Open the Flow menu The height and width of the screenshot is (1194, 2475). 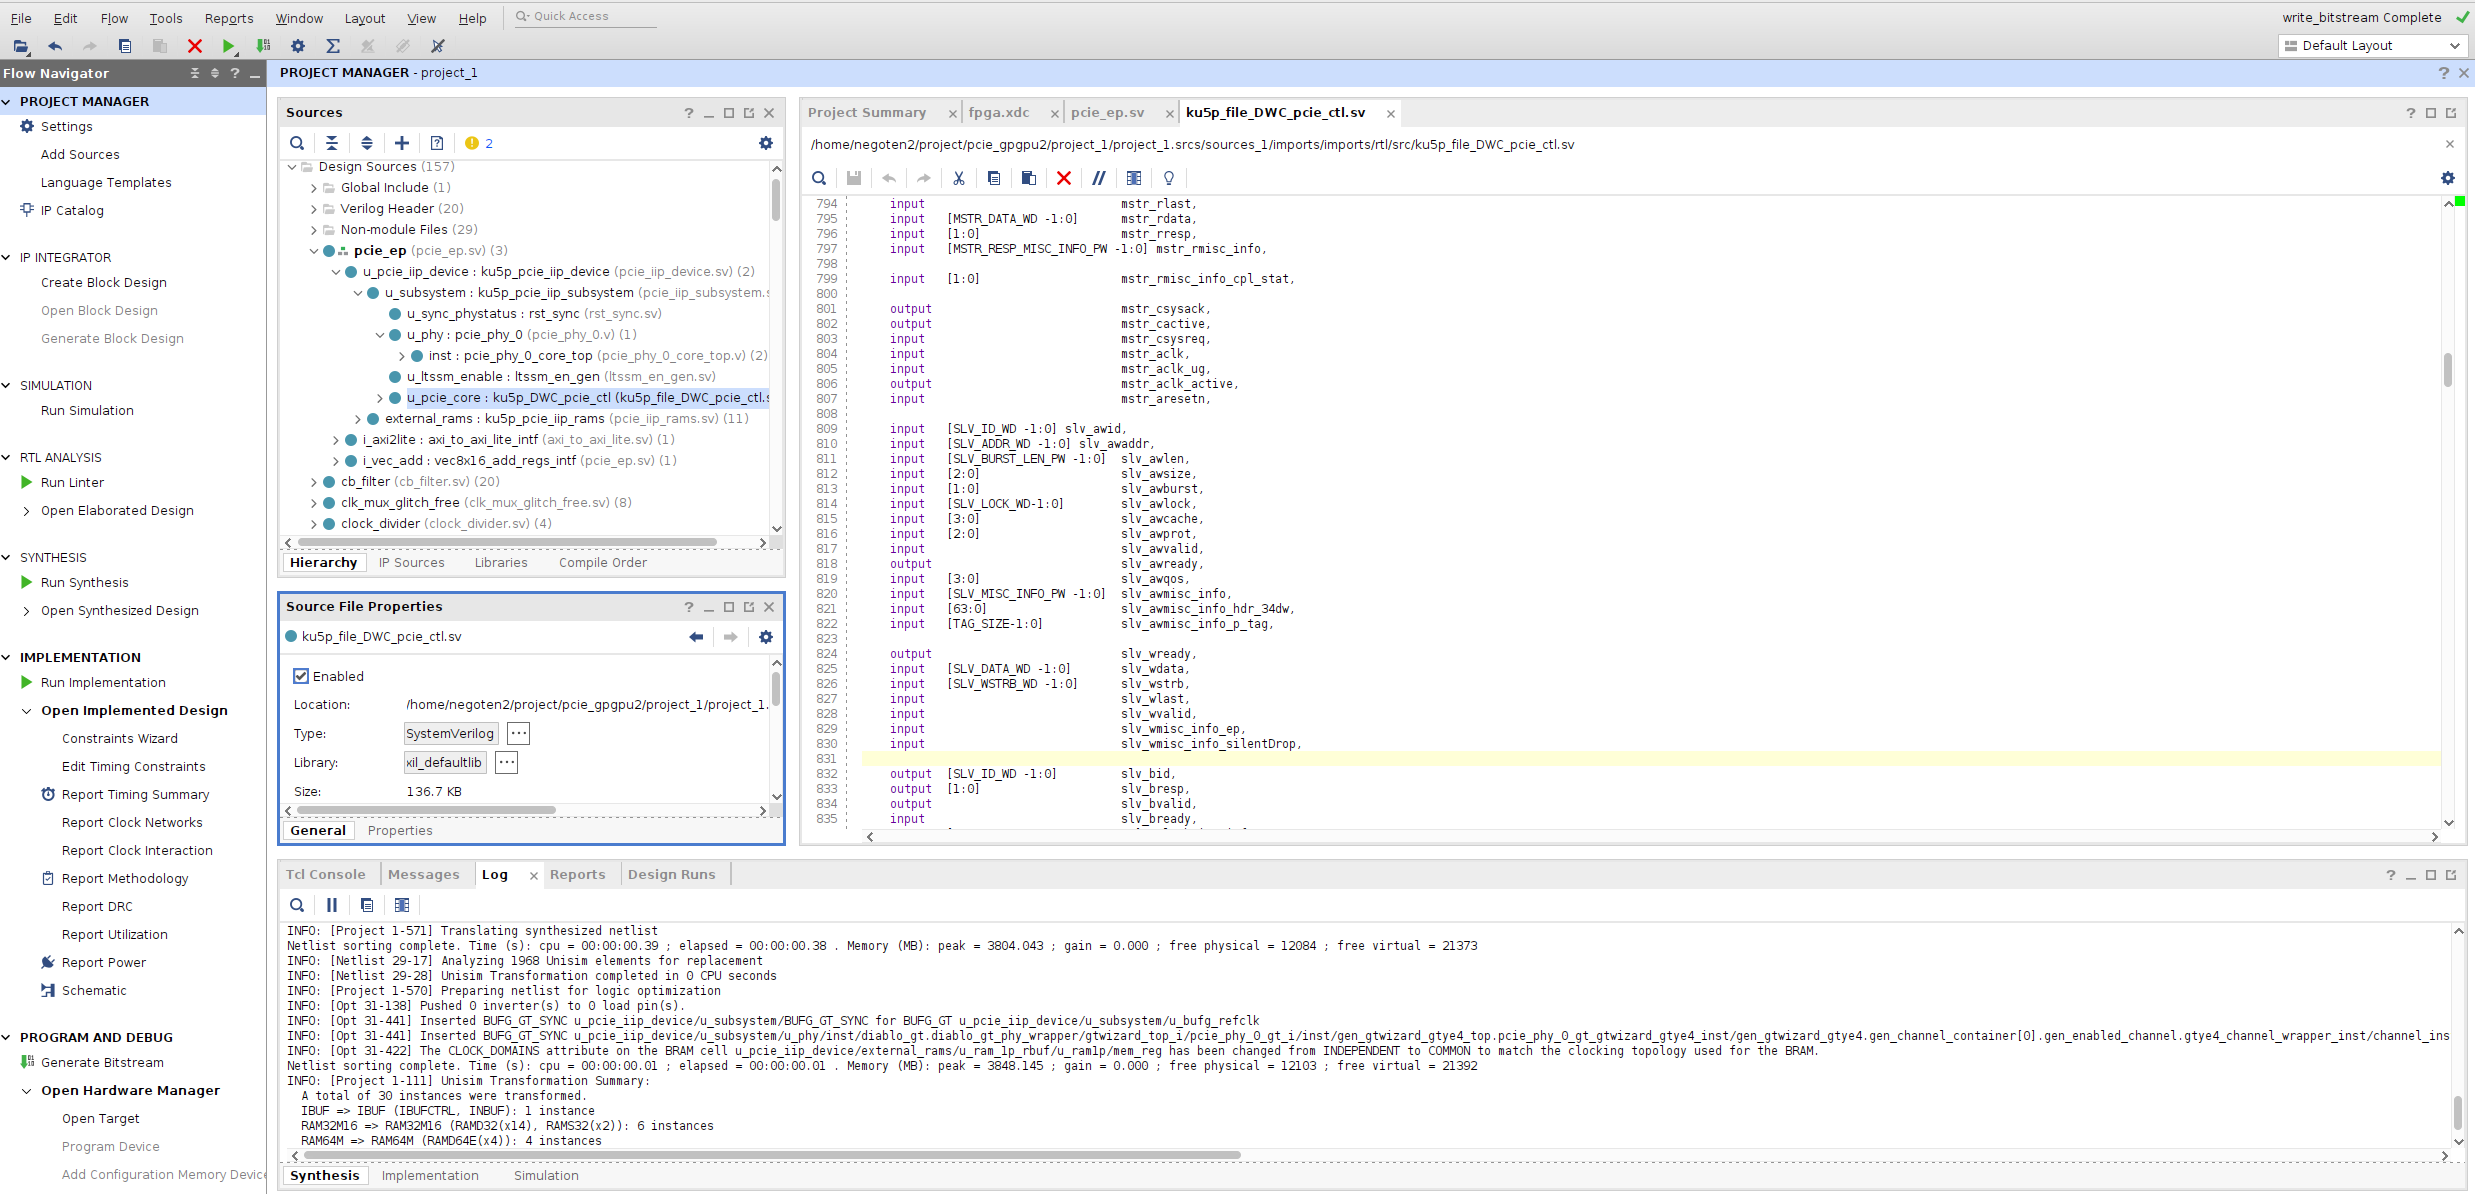click(114, 18)
